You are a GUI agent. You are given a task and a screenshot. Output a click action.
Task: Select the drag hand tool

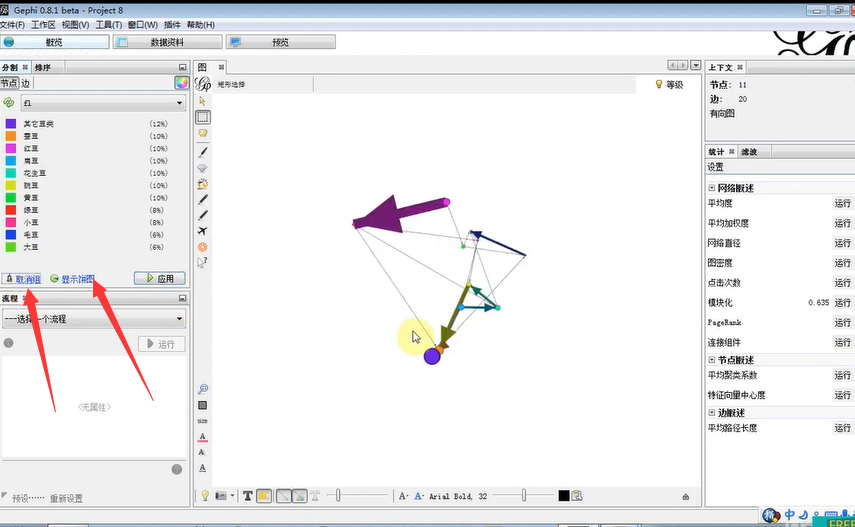click(x=203, y=133)
